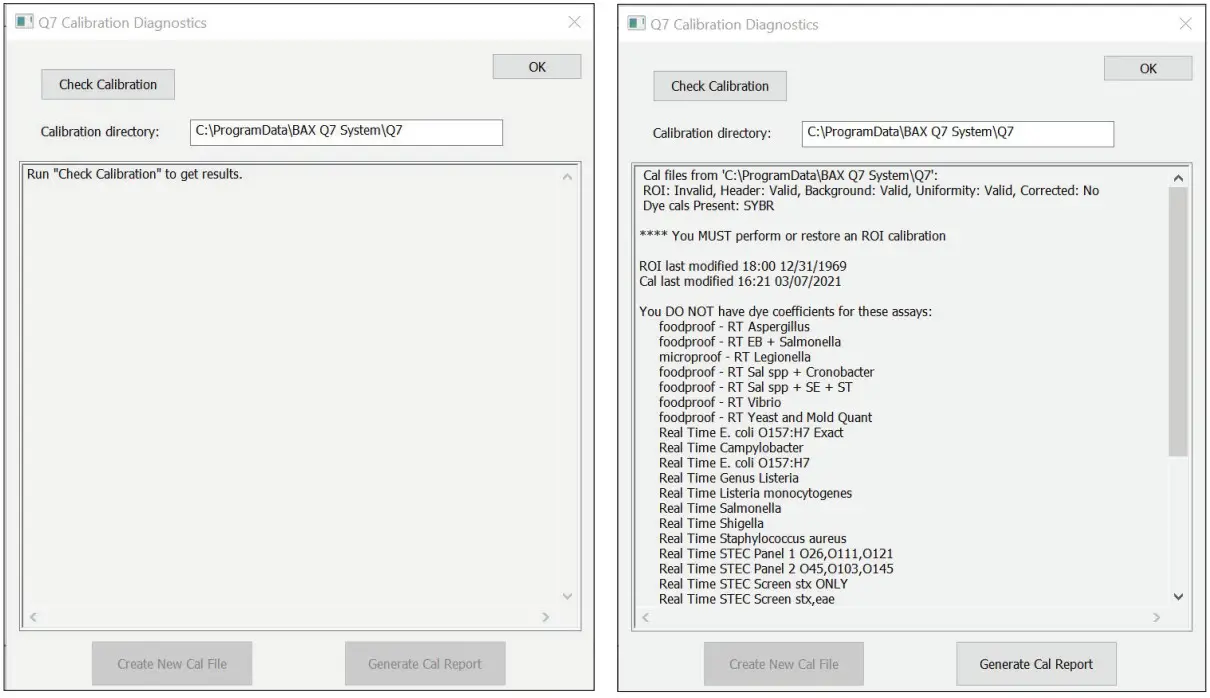This screenshot has width=1210, height=698.
Task: Click the right window's title bar app icon
Action: [x=636, y=24]
